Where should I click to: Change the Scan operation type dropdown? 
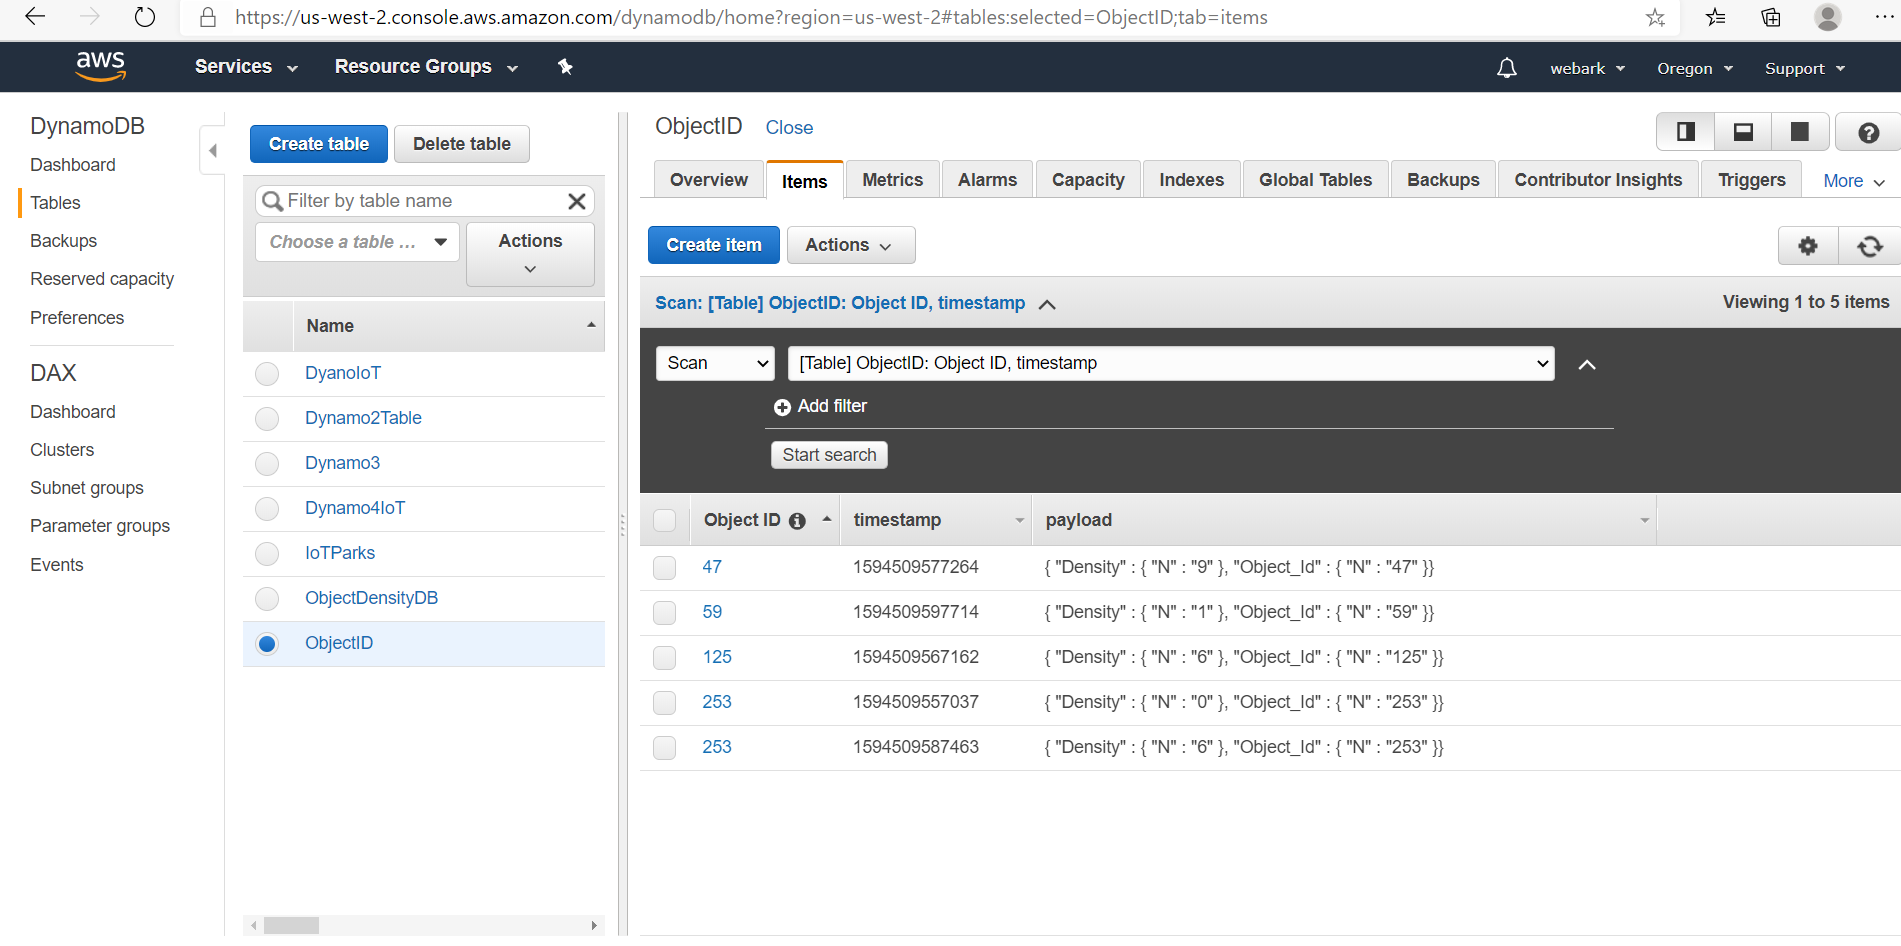tap(716, 363)
